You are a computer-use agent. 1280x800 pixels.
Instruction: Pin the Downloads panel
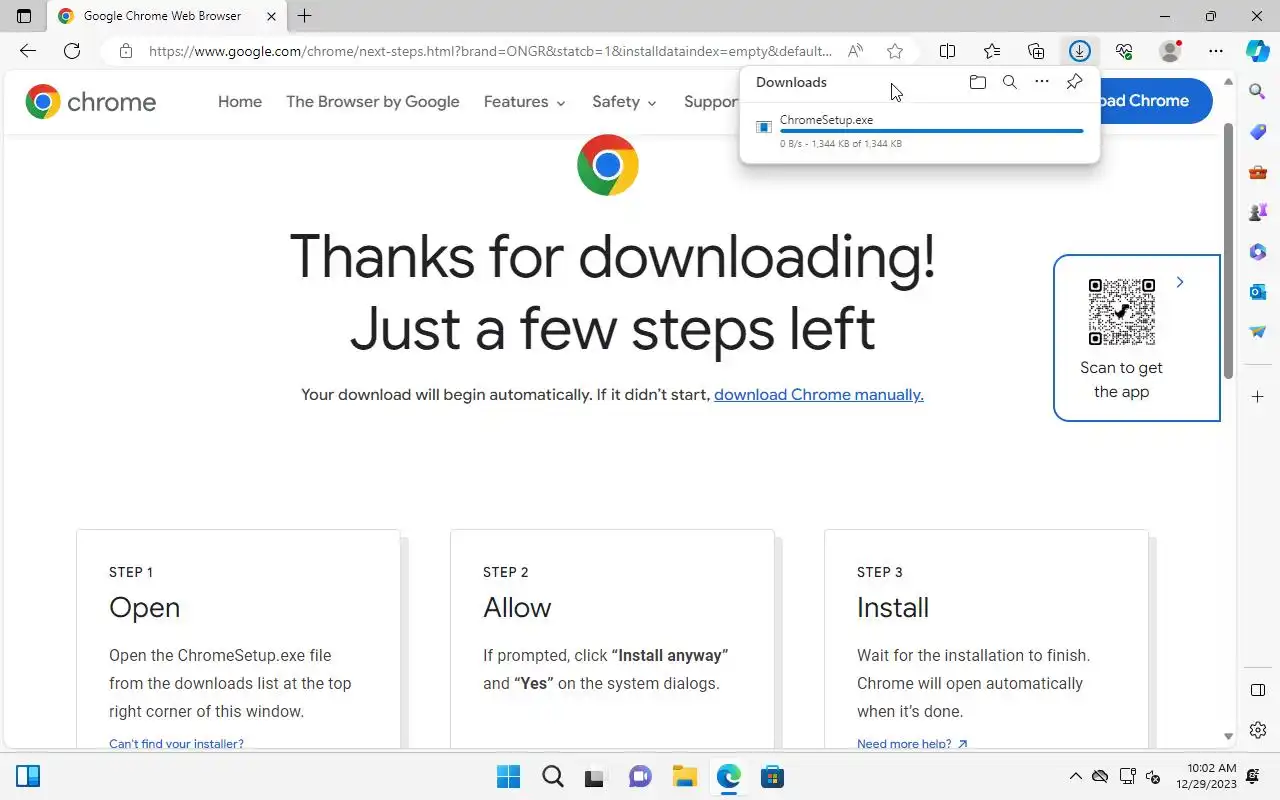click(1074, 82)
